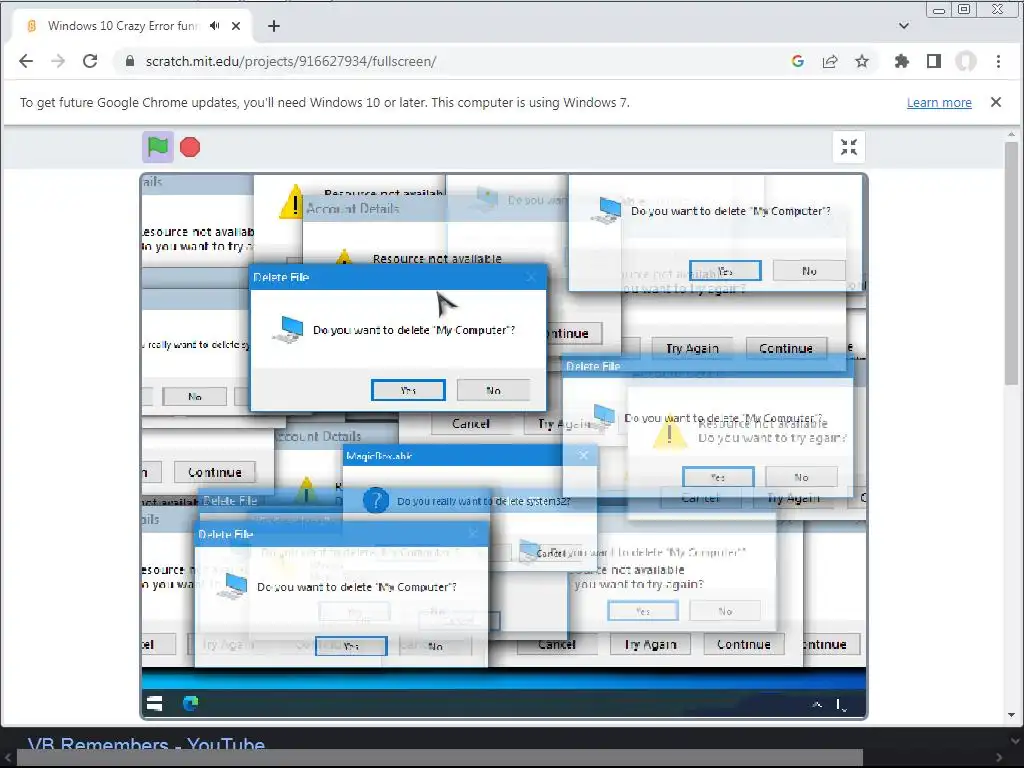This screenshot has width=1024, height=768.
Task: Close the front Delete File dialog
Action: coord(530,277)
